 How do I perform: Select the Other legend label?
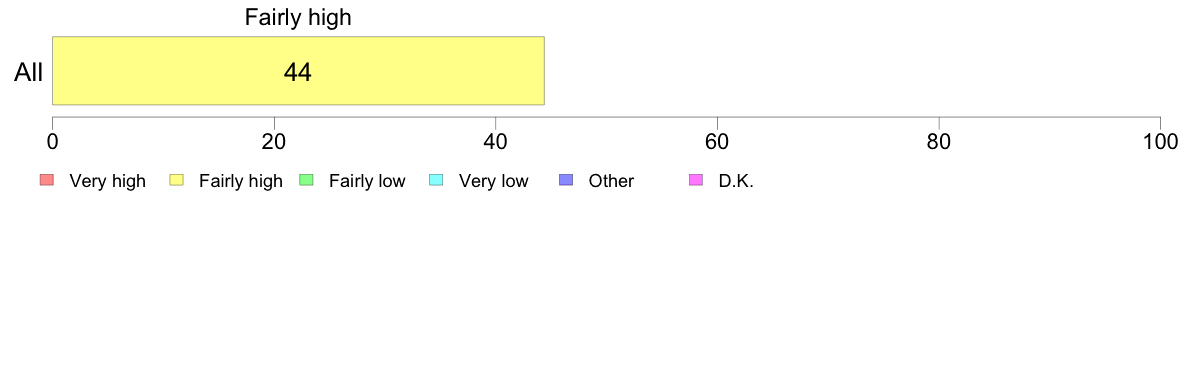click(611, 181)
